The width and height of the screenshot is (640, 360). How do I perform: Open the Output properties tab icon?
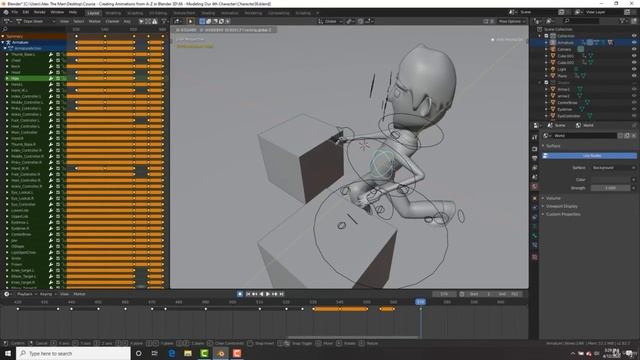coord(535,158)
